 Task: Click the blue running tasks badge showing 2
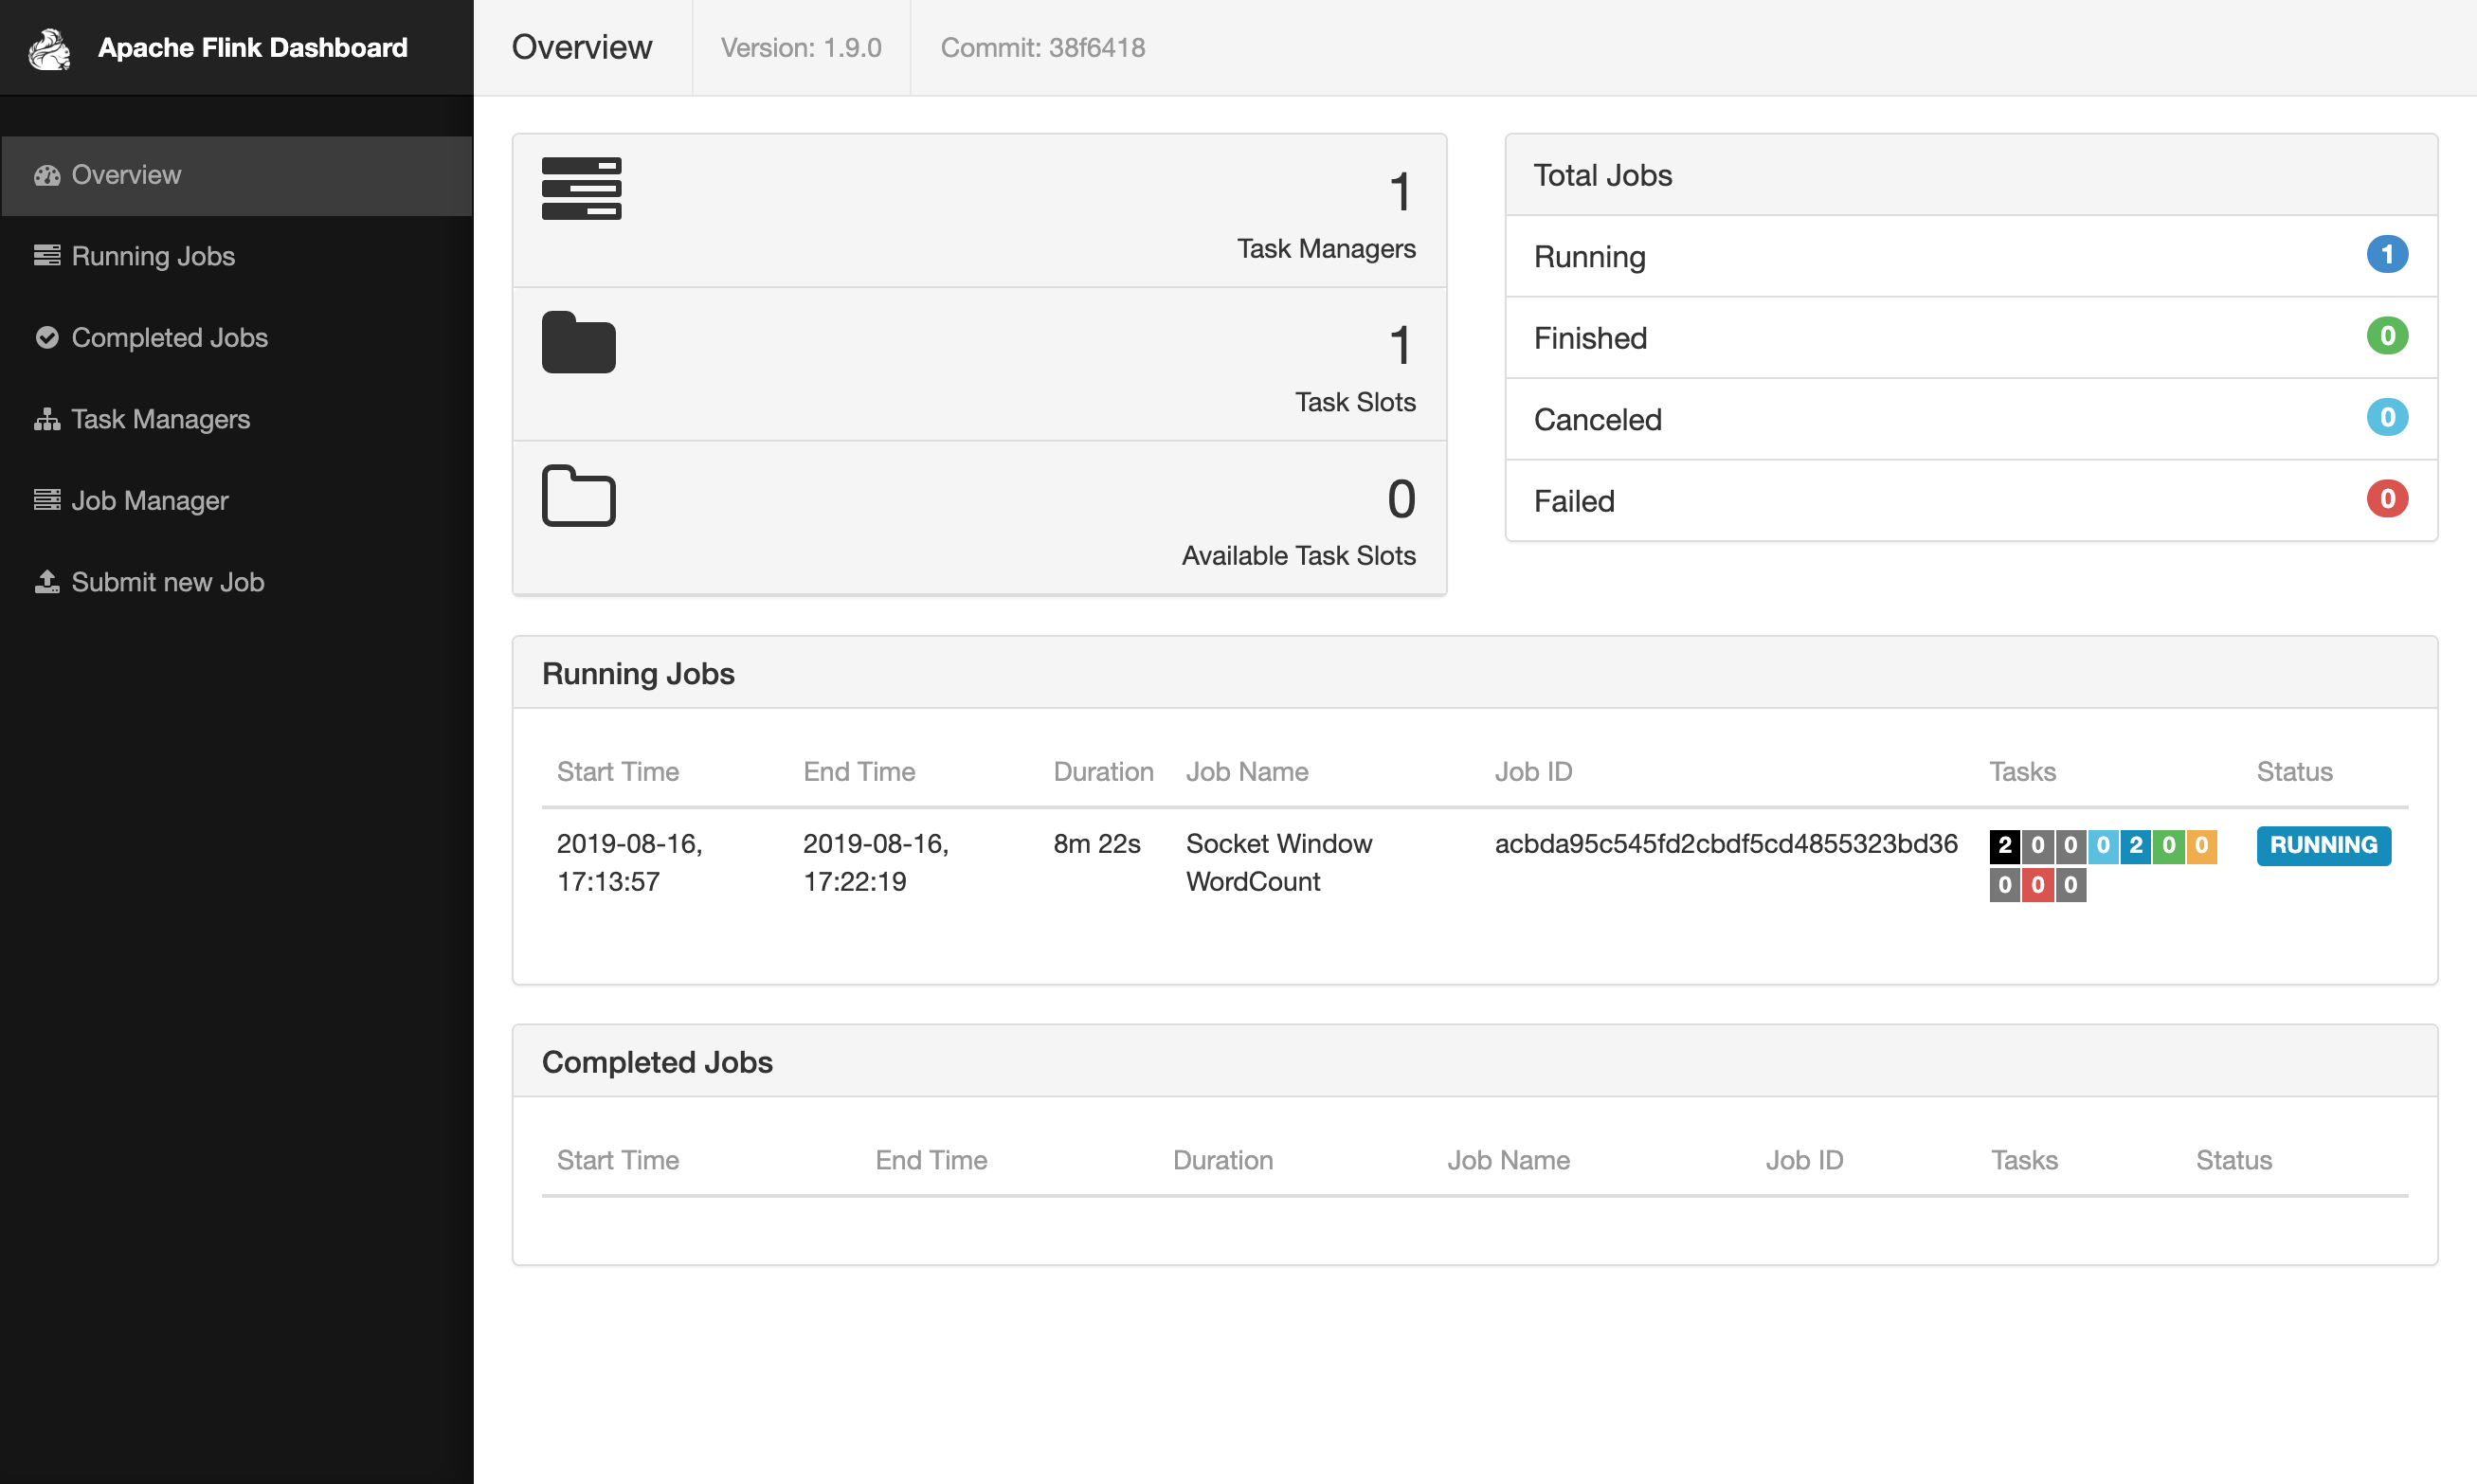(x=2135, y=846)
